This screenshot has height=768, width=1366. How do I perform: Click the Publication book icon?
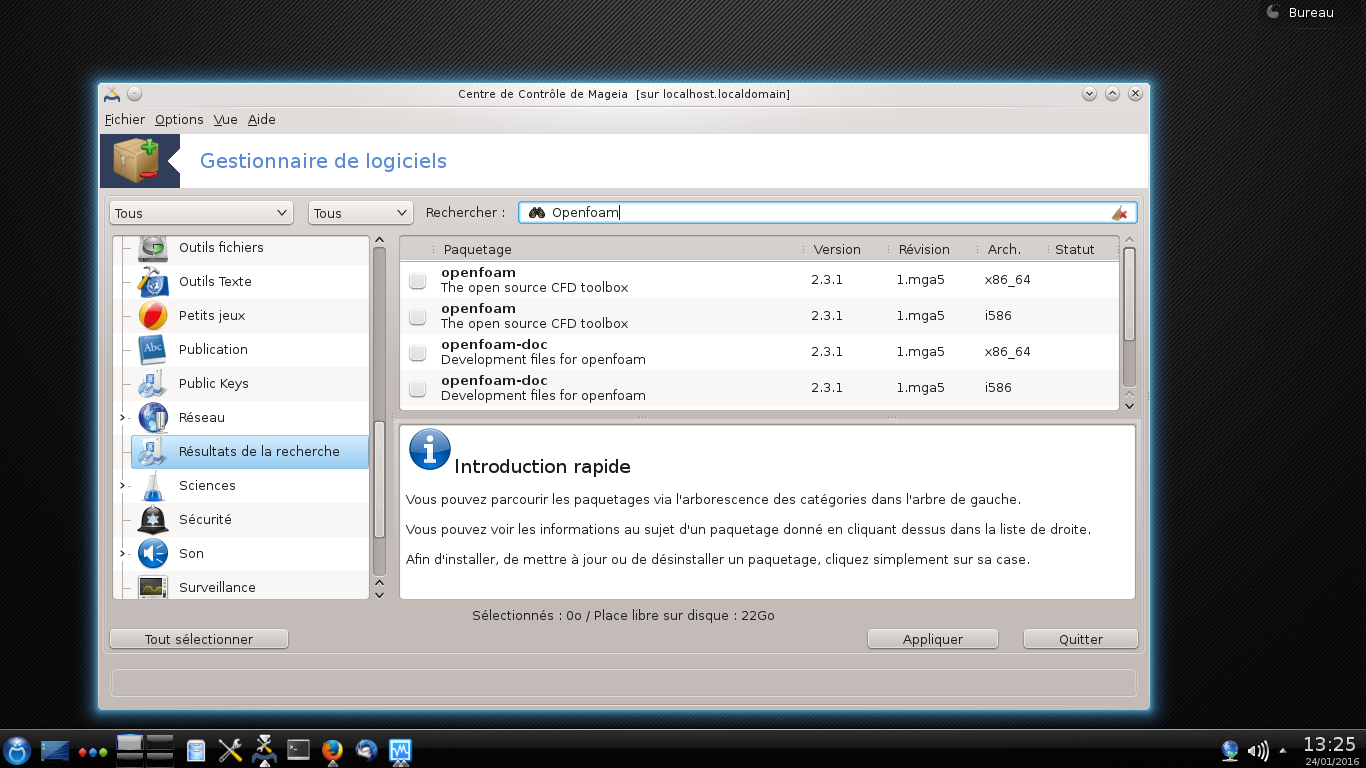153,349
